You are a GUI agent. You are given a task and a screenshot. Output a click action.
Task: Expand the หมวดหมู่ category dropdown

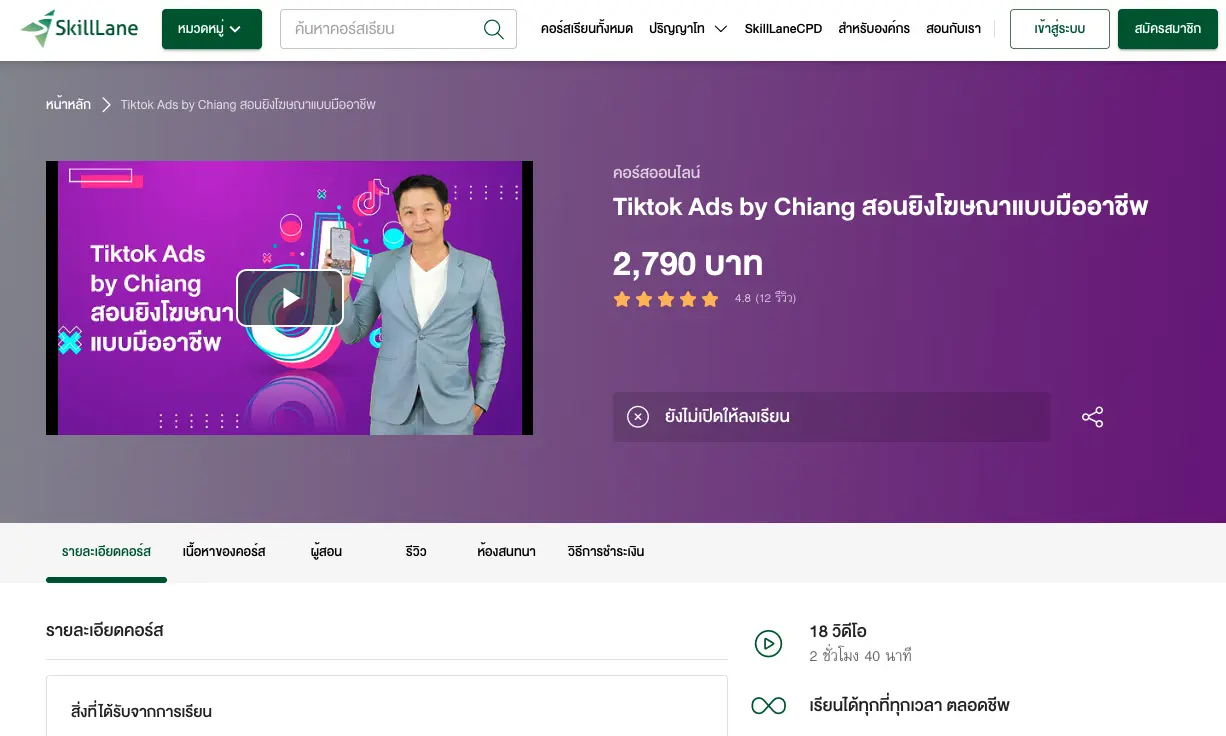[x=212, y=29]
